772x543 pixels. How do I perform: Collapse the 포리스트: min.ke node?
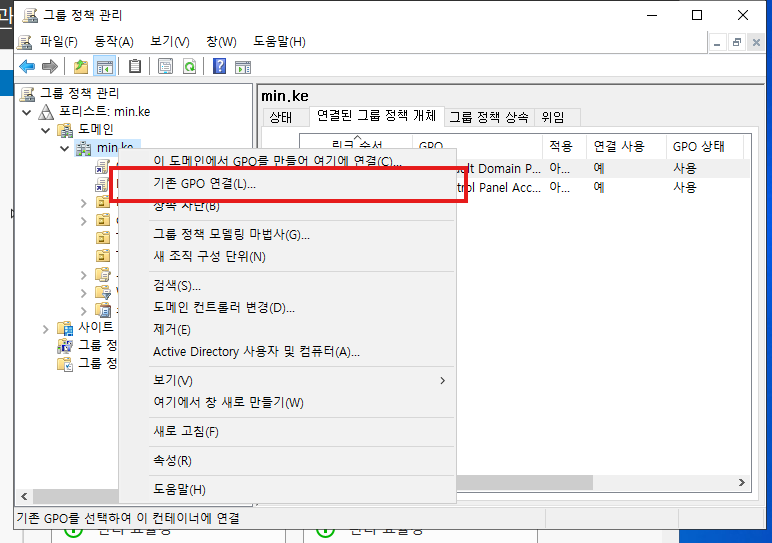[27, 112]
